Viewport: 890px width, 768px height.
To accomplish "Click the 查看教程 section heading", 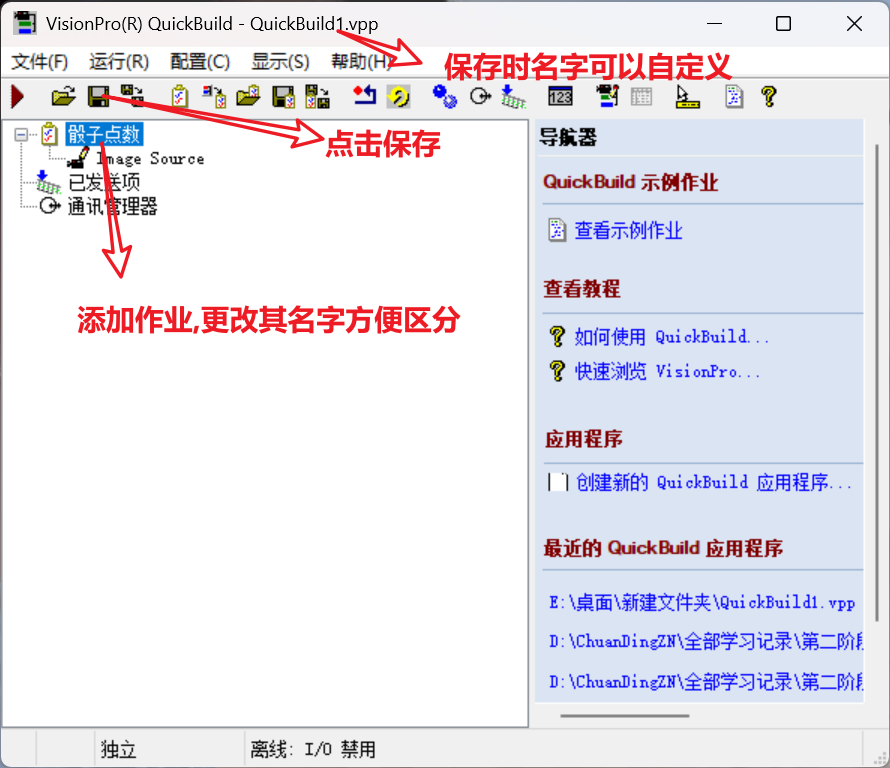I will (x=582, y=288).
